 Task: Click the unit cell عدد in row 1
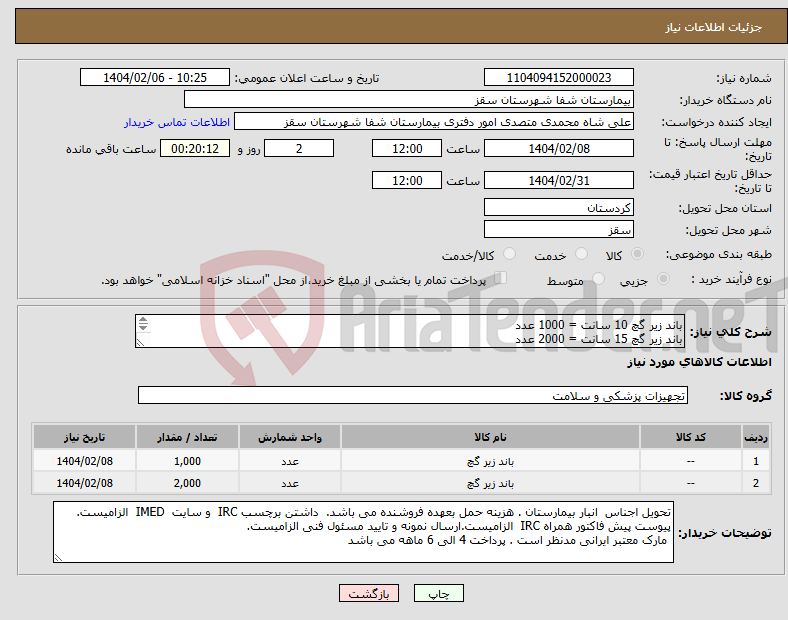(290, 461)
